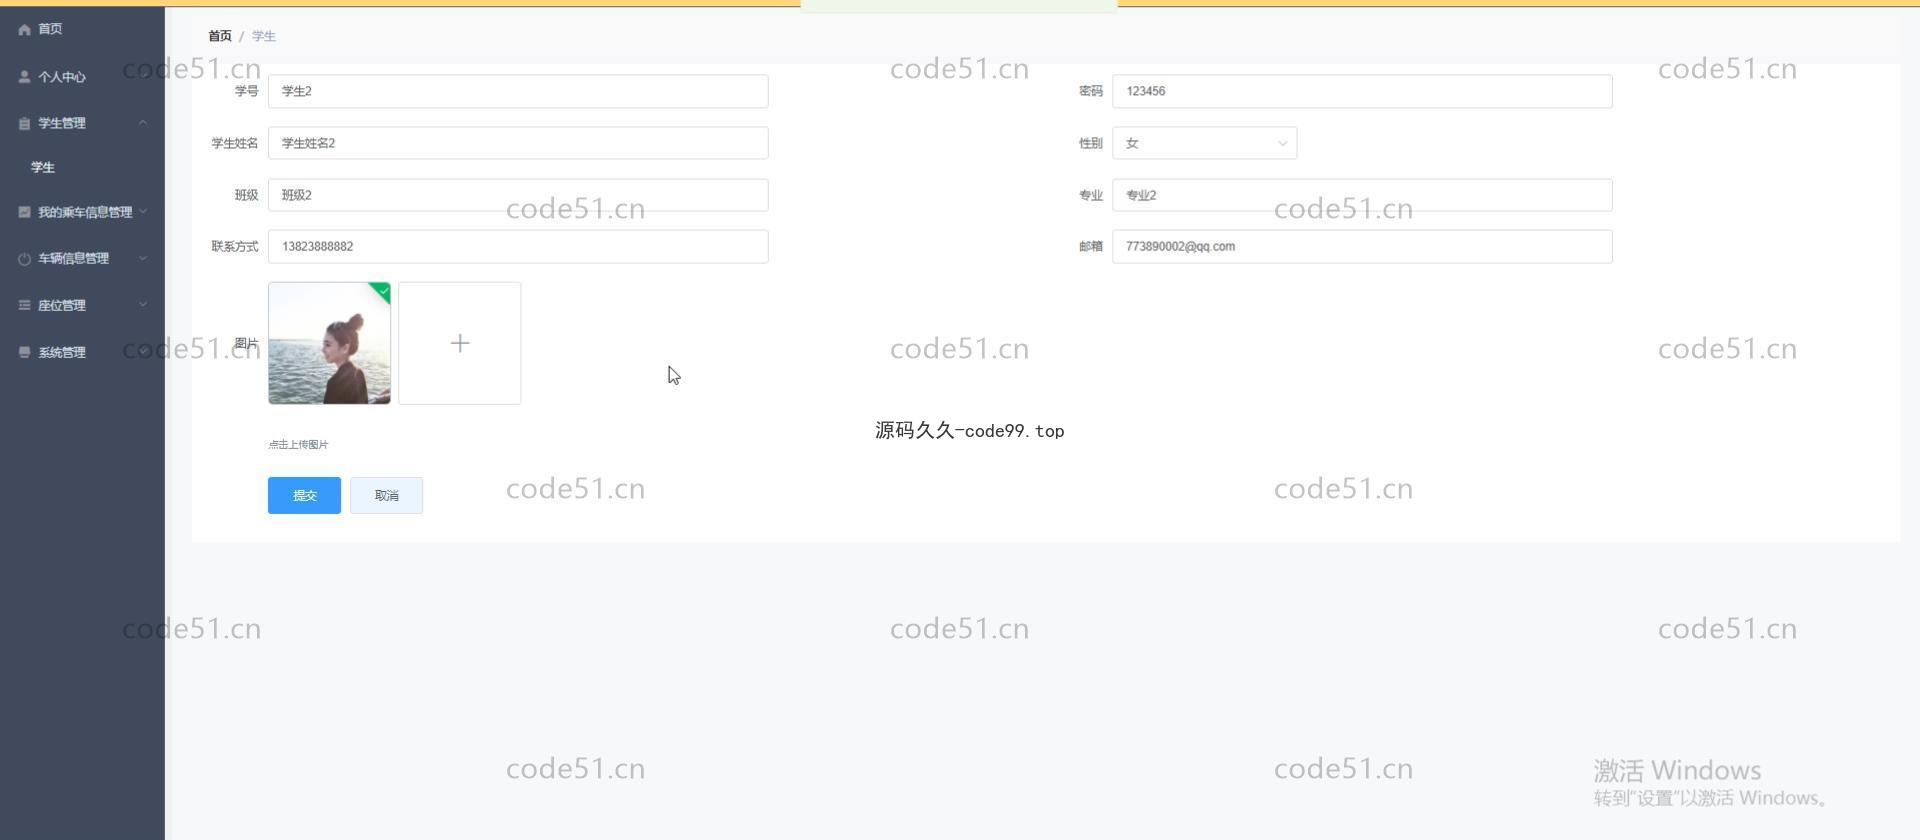Open 首页 in the sidebar menu

(x=50, y=29)
